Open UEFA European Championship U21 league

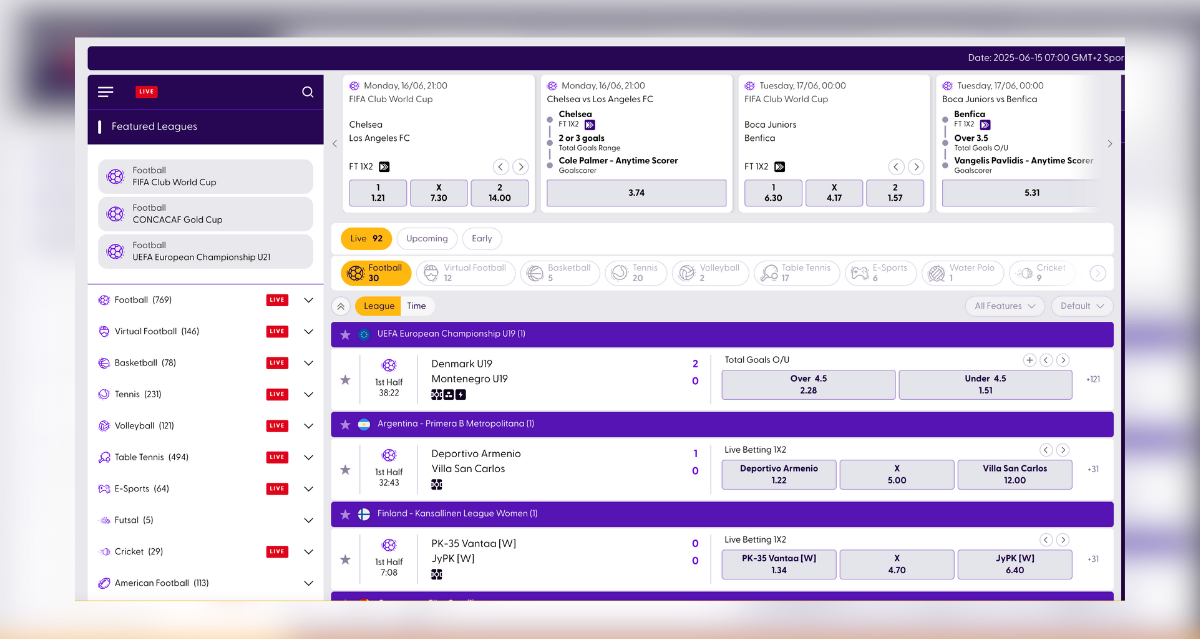pyautogui.click(x=205, y=251)
